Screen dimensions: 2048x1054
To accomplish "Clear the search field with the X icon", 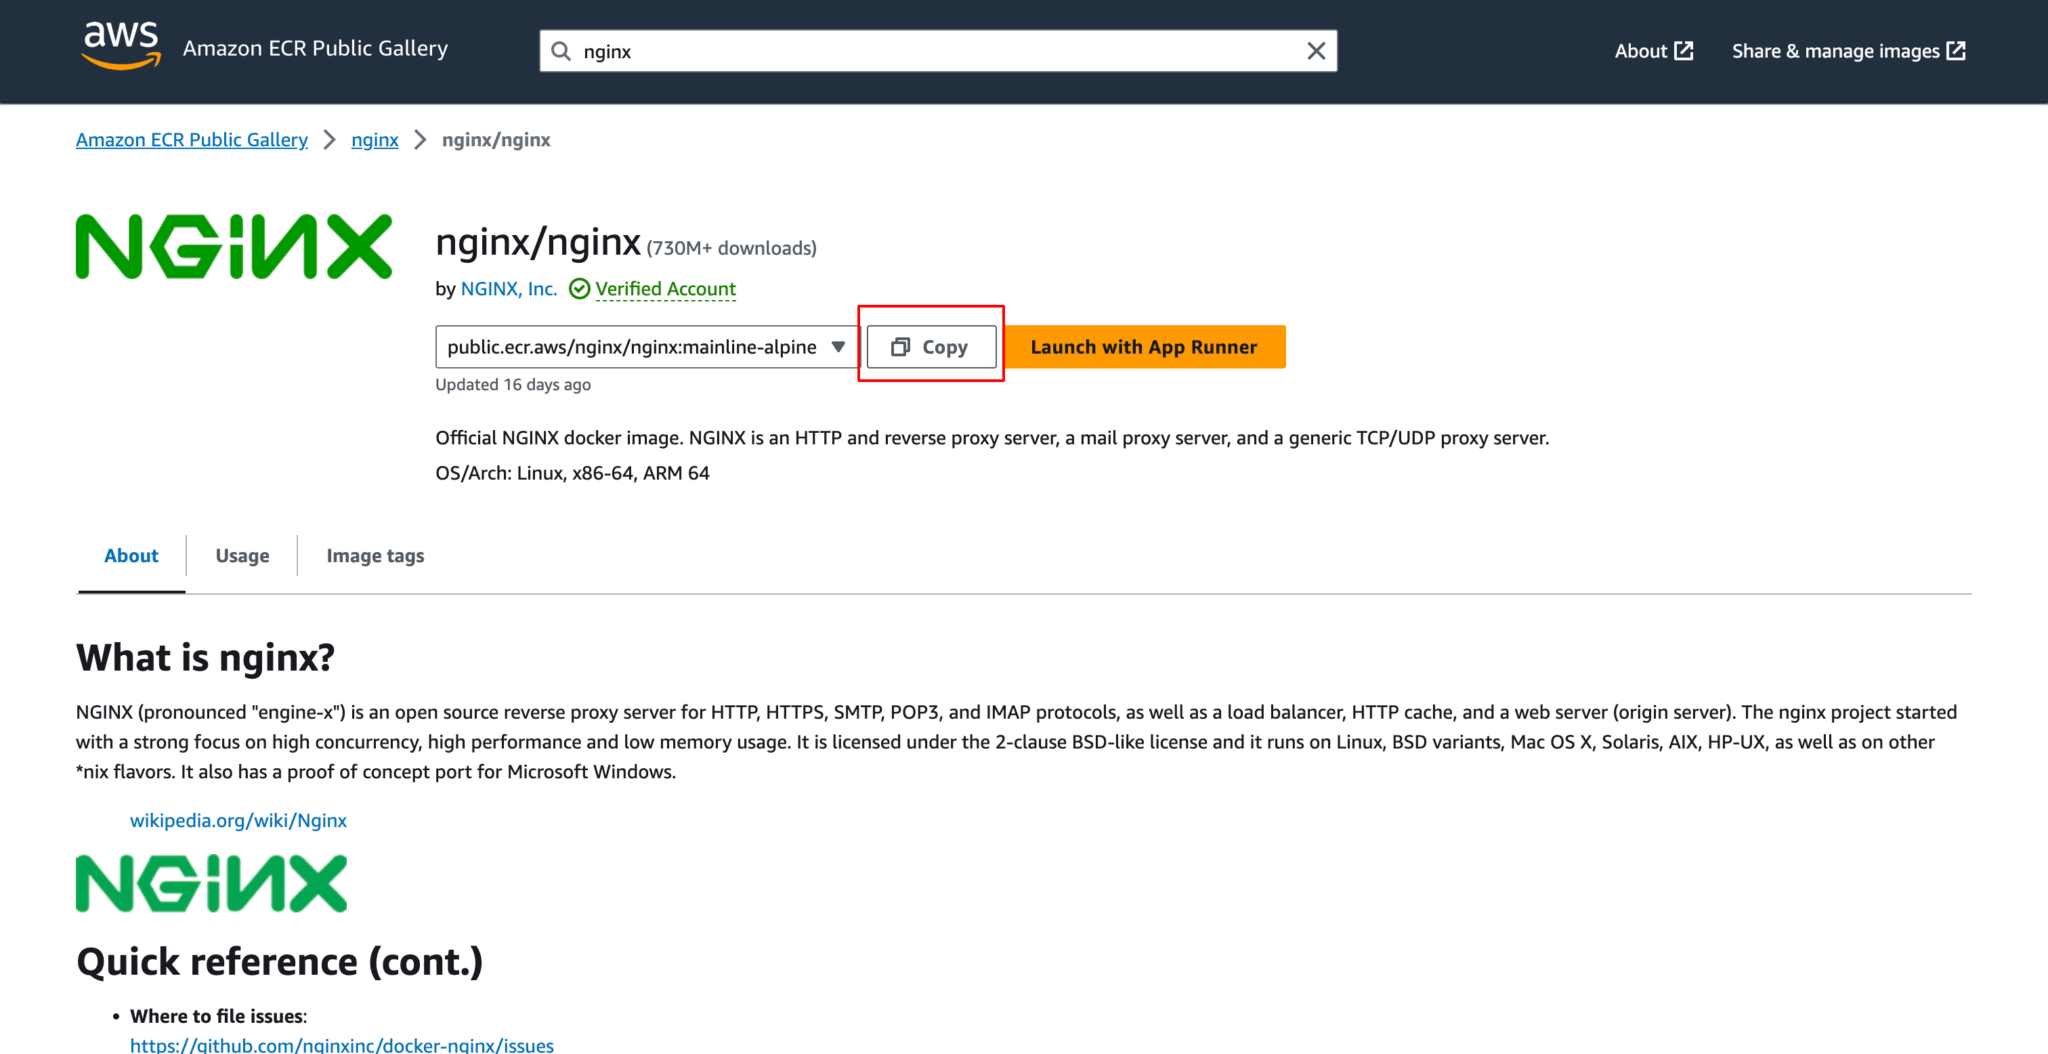I will click(1315, 51).
